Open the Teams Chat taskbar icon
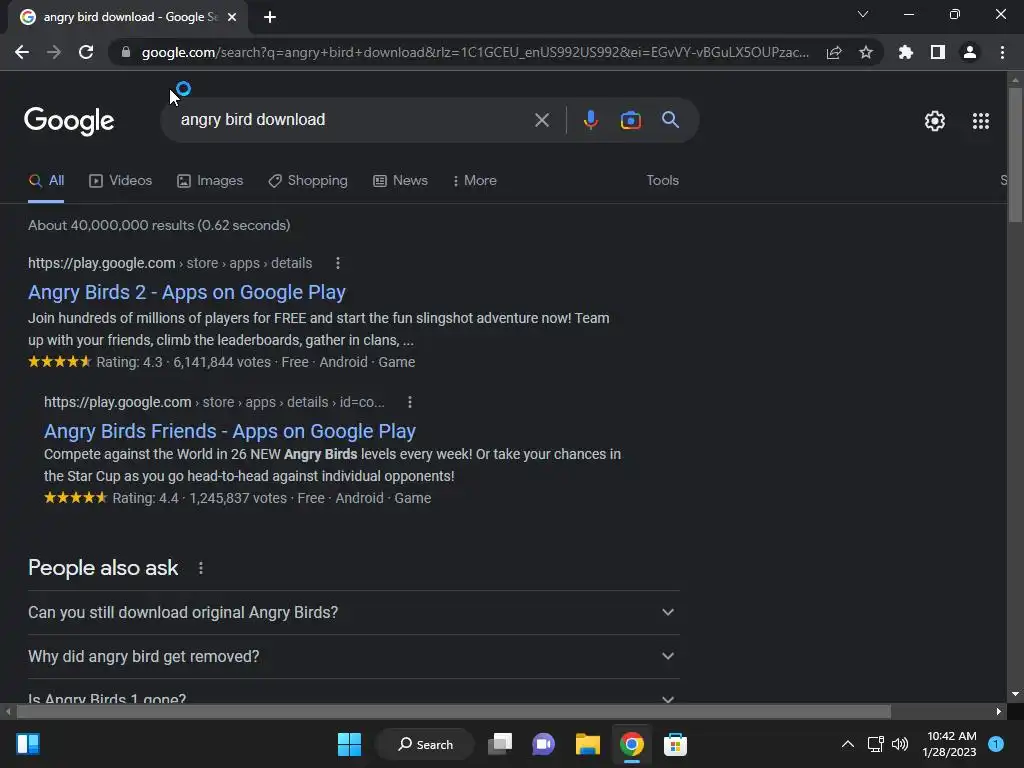The image size is (1024, 768). (x=543, y=744)
